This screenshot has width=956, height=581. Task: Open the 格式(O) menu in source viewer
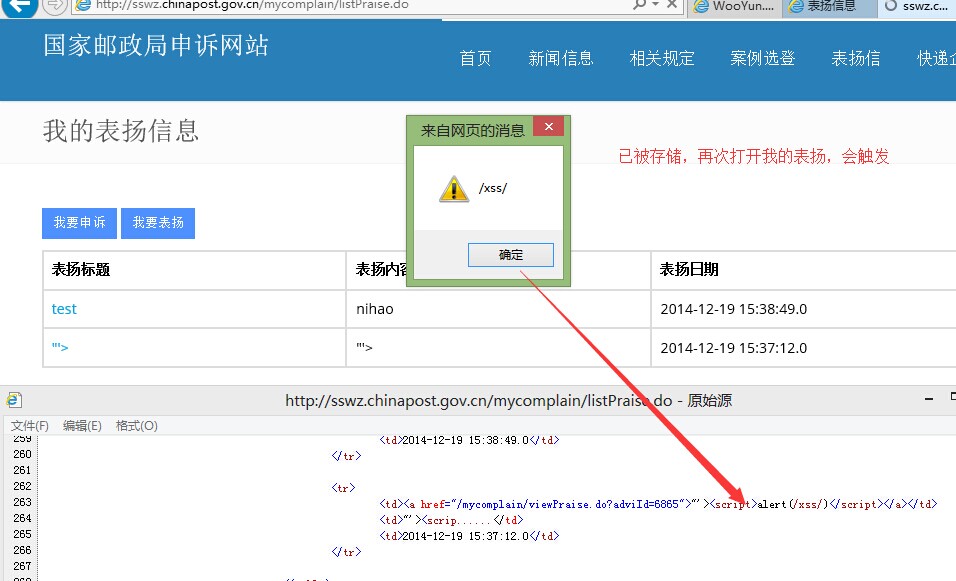click(x=137, y=426)
